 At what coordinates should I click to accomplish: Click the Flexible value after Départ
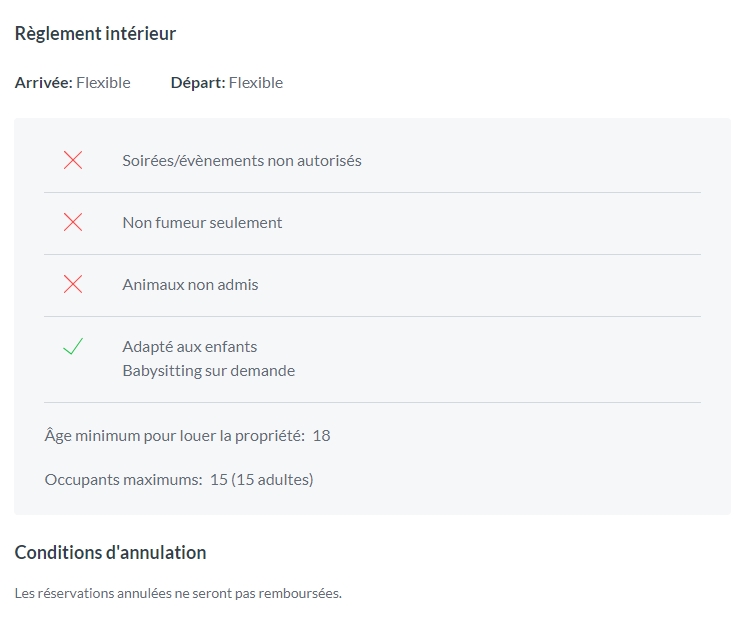256,82
